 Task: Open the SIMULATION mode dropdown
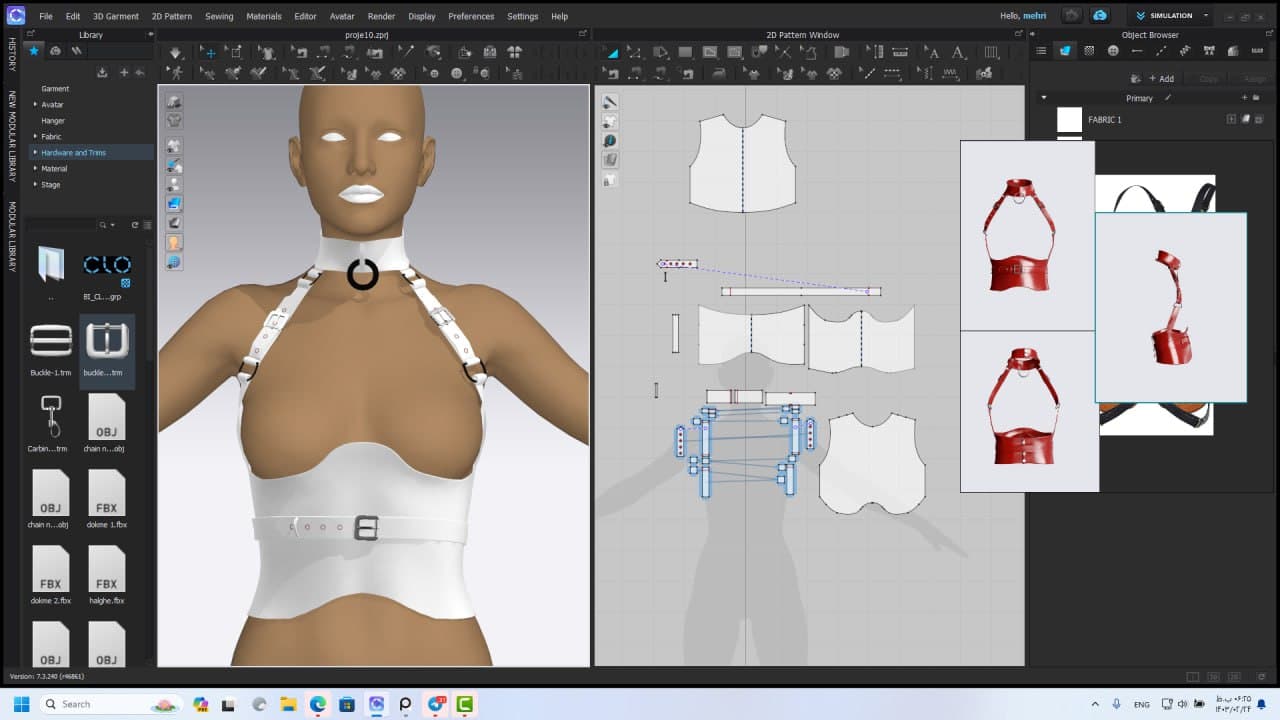click(1206, 16)
